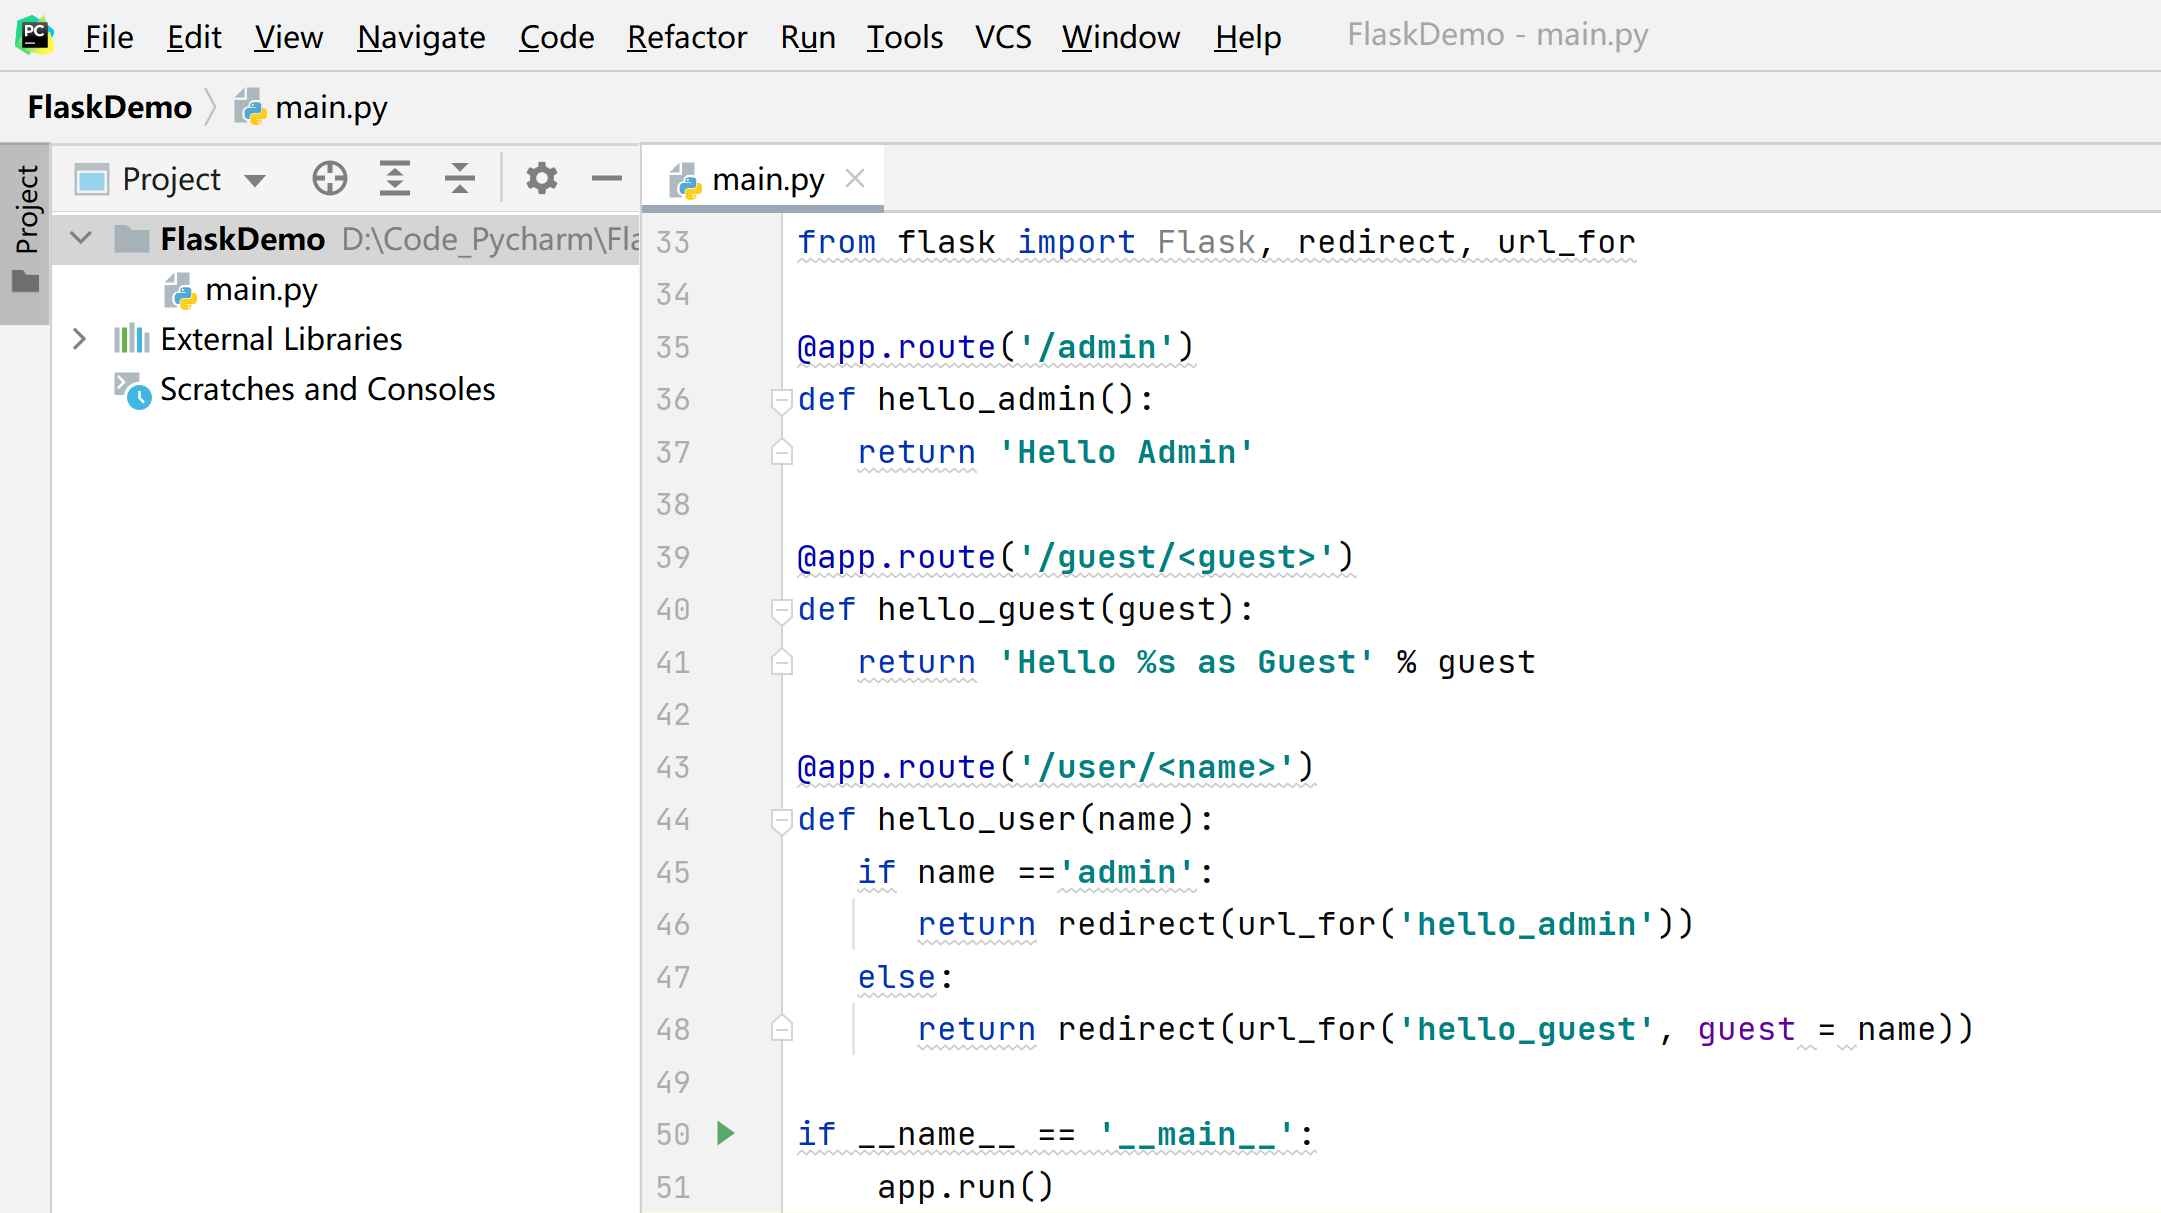This screenshot has width=2161, height=1213.
Task: Hide the Project panel with minus icon
Action: point(606,179)
